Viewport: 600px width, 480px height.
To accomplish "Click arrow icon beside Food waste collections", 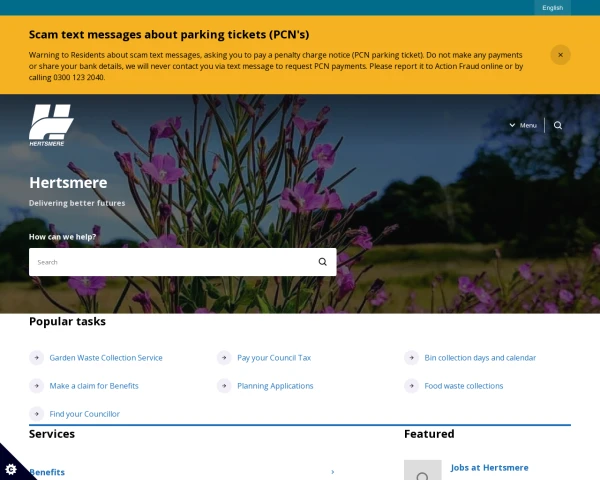I will click(412, 385).
